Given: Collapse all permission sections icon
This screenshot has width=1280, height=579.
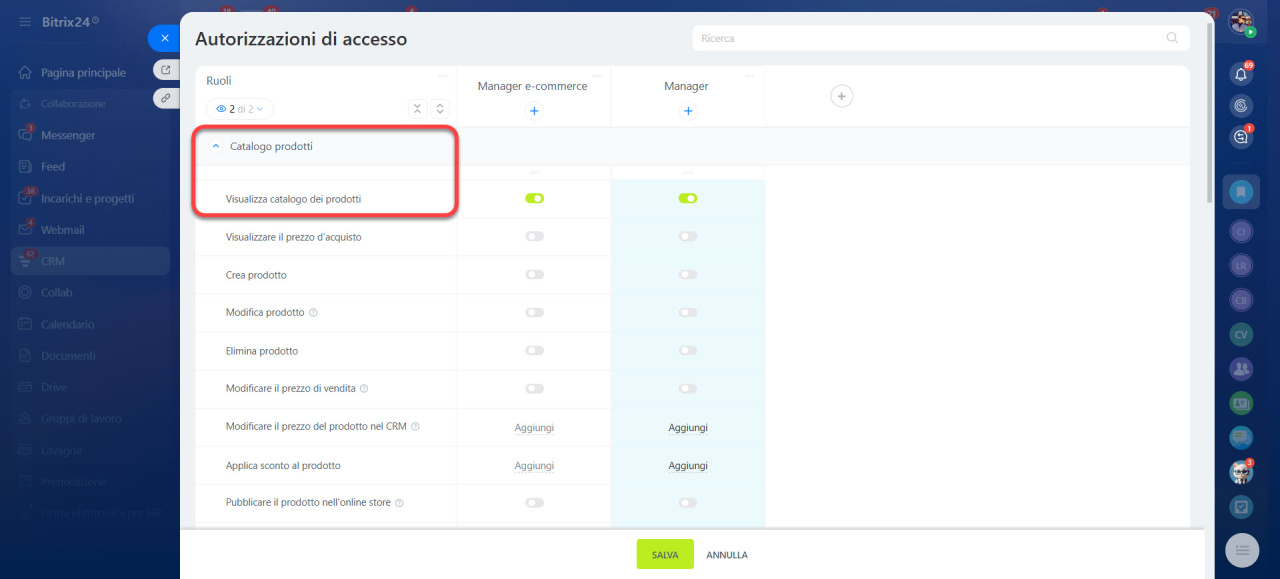Looking at the screenshot, I should tap(418, 109).
